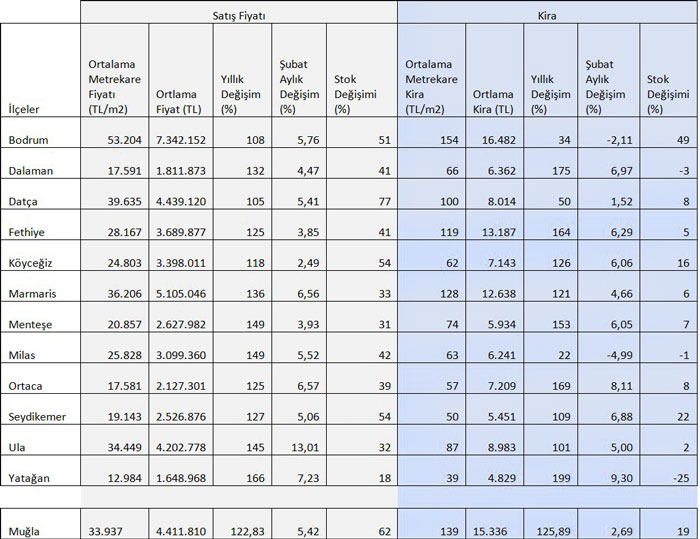The width and height of the screenshot is (700, 539).
Task: Select the Marmaris district cell
Action: 32,297
